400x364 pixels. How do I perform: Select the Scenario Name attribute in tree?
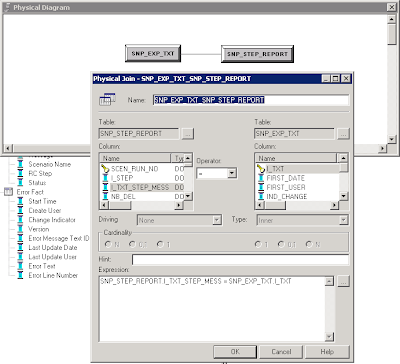pos(50,164)
